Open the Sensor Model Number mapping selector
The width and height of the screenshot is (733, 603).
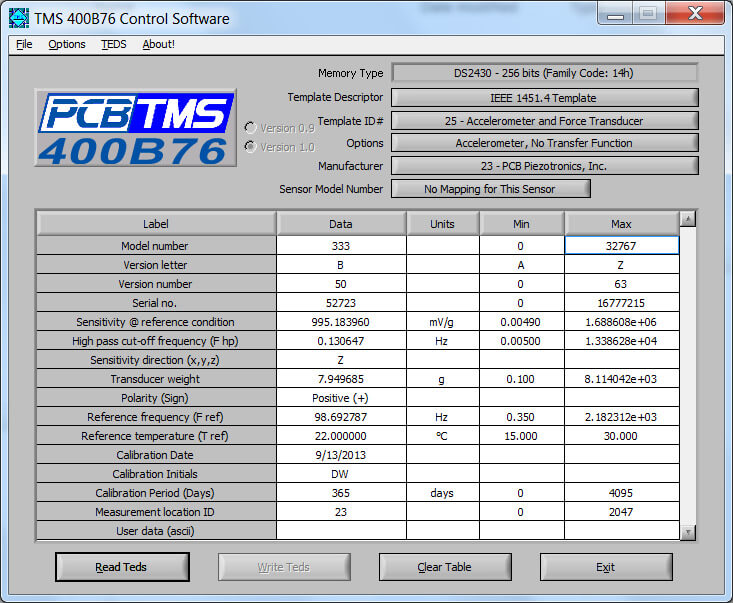[490, 189]
